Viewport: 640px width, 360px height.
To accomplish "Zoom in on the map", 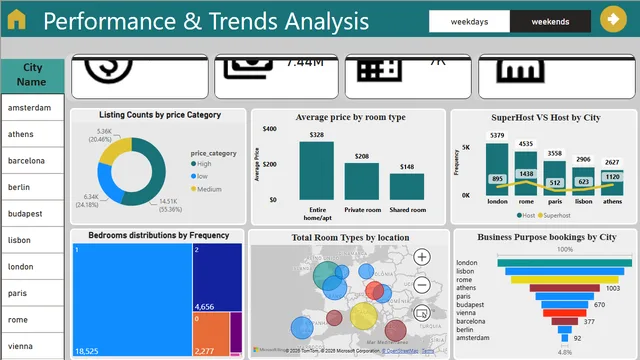I will pos(422,257).
